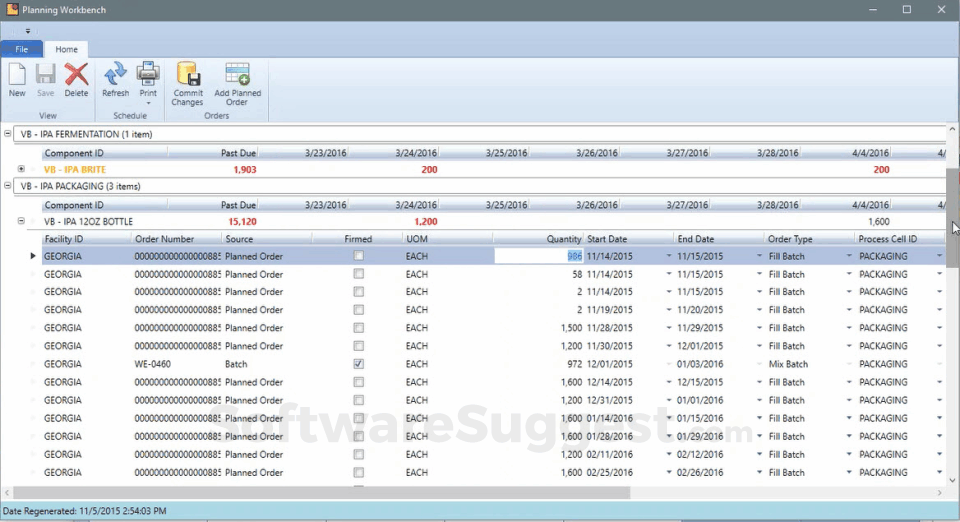Click the Quantity column header
The width and height of the screenshot is (960, 522).
(x=563, y=239)
